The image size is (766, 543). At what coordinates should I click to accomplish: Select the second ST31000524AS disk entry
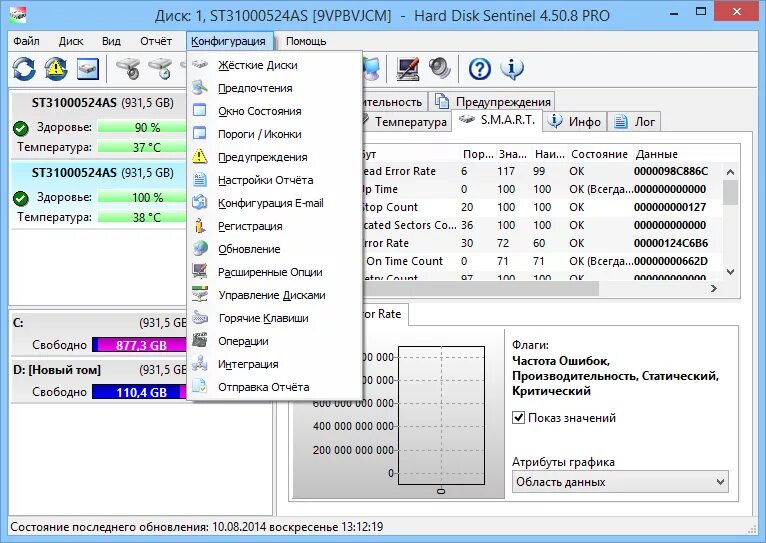[x=98, y=195]
